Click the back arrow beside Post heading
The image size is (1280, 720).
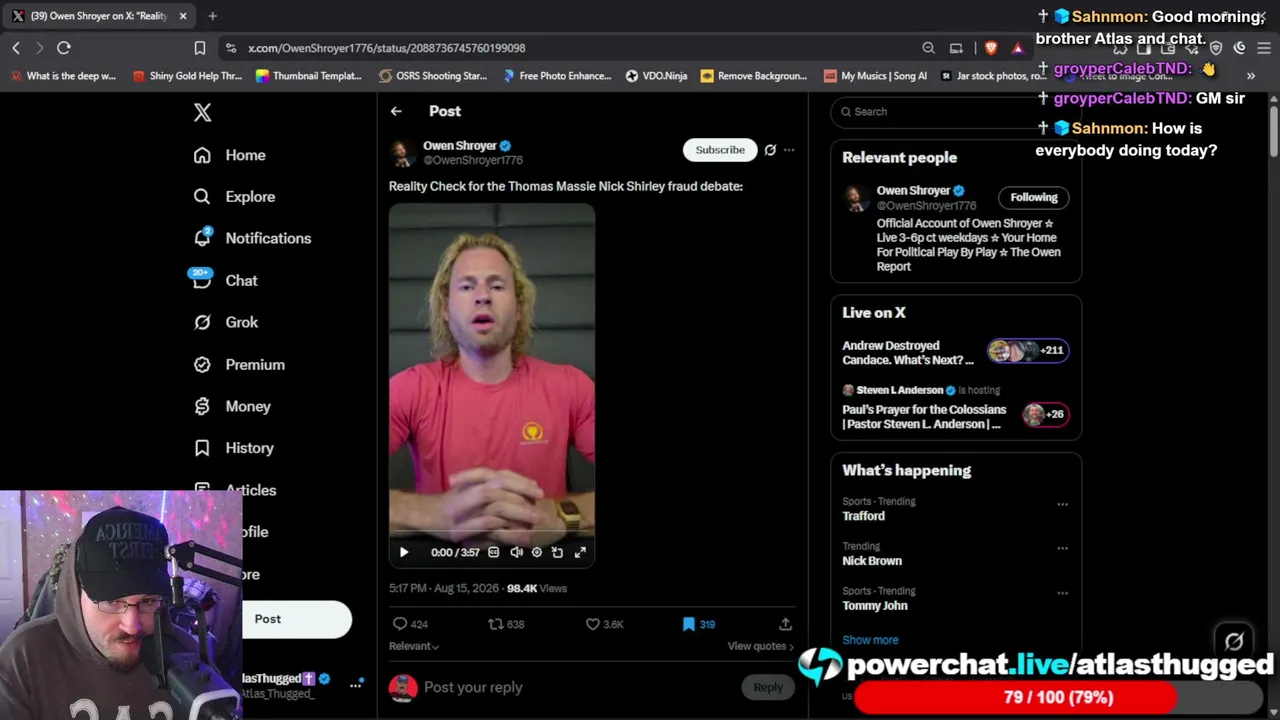(x=396, y=112)
